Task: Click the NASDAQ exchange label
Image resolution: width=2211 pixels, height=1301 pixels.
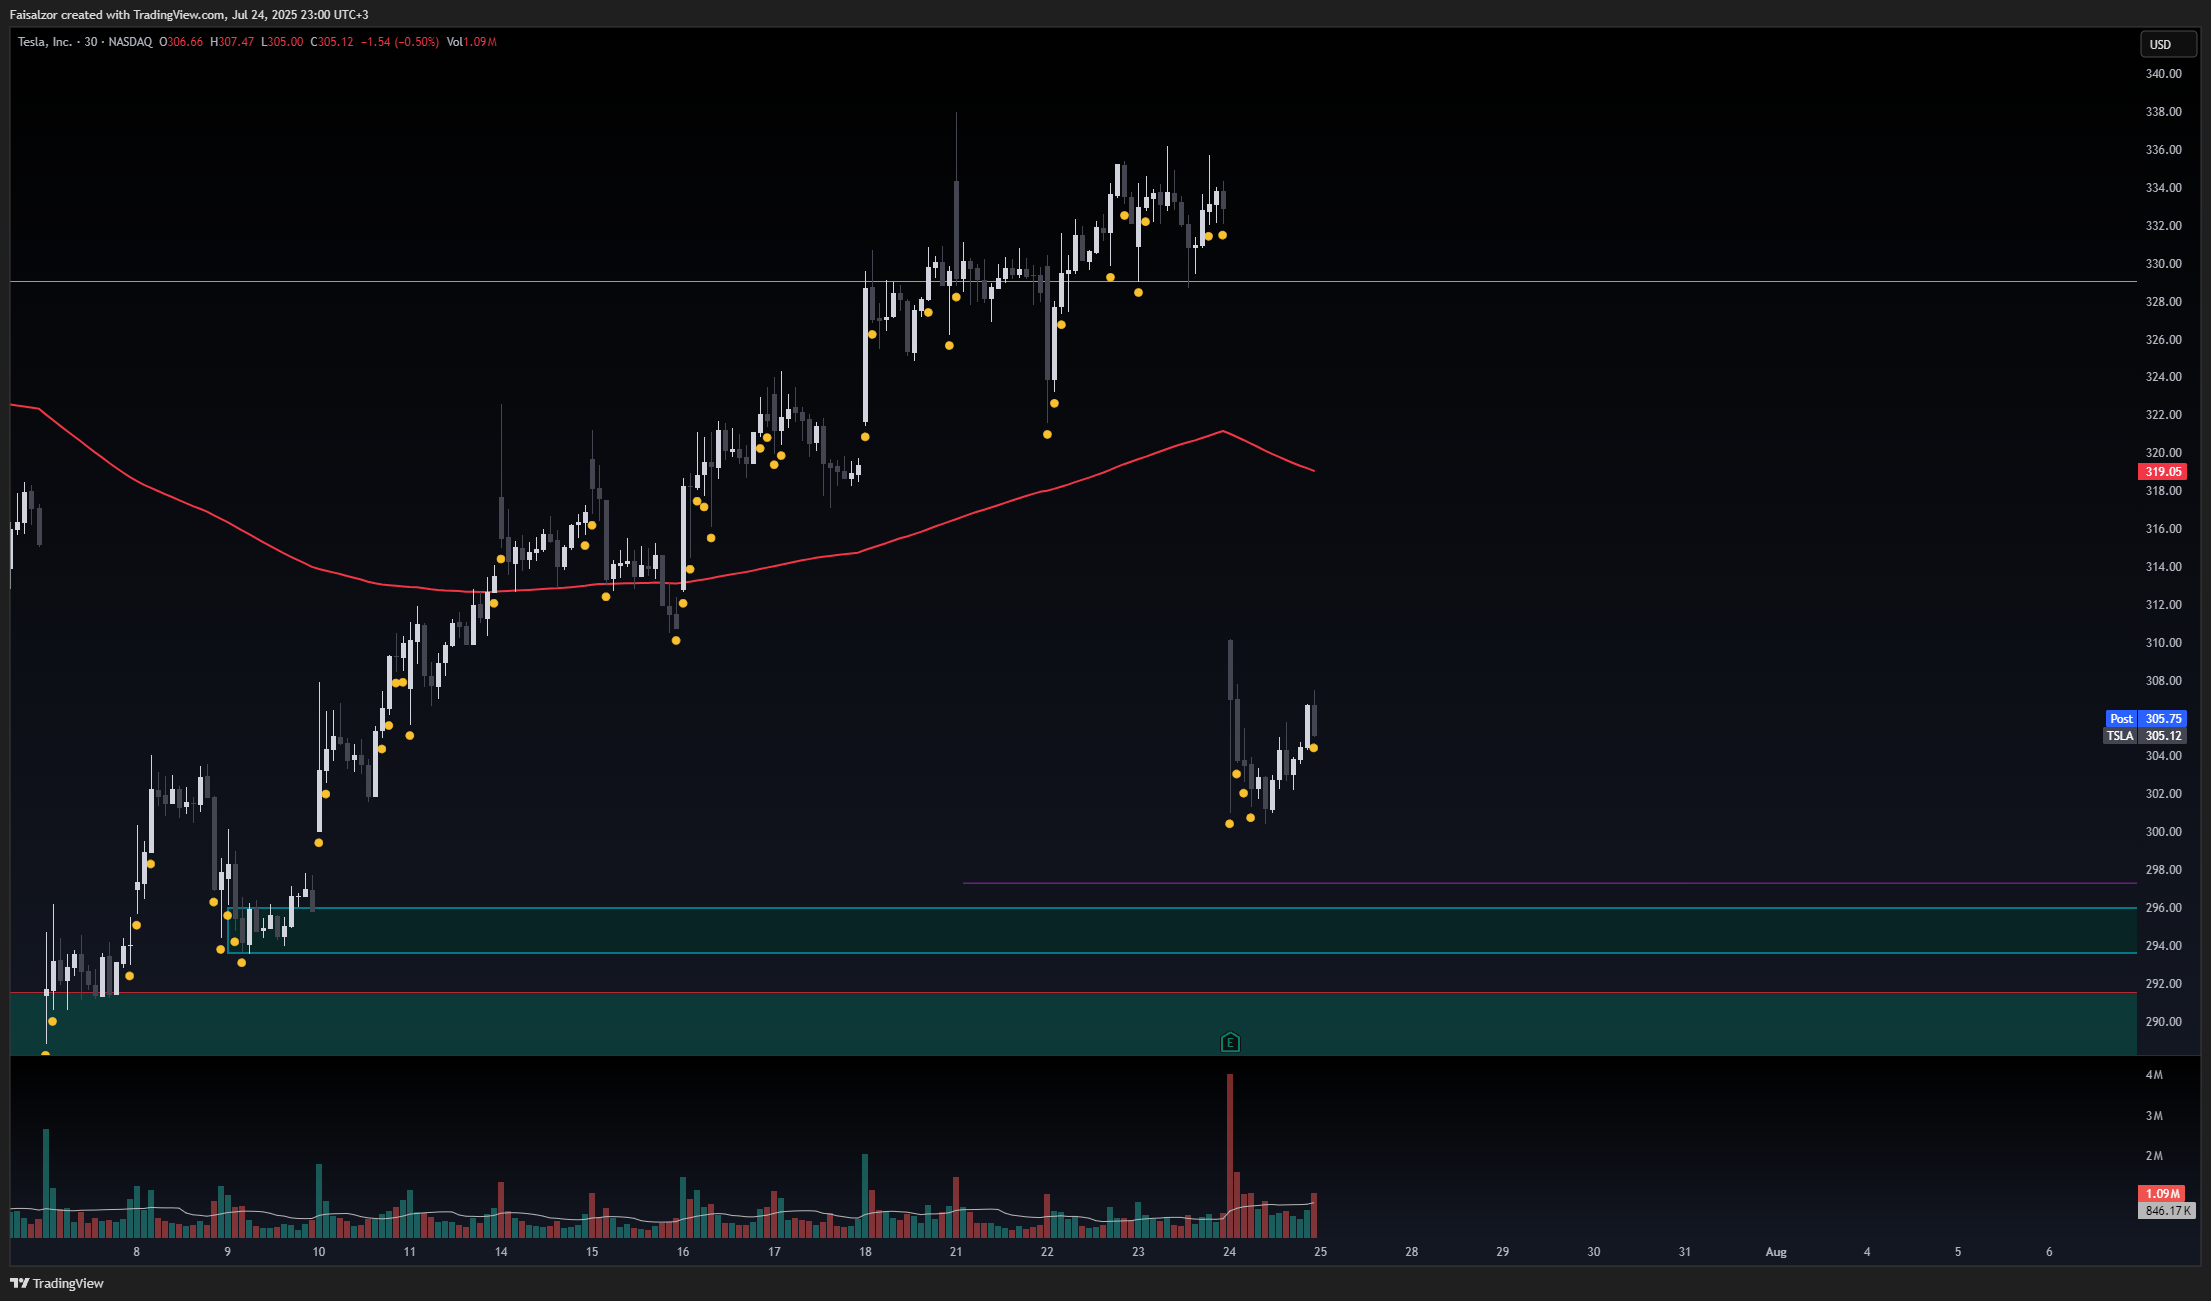Action: [x=130, y=42]
